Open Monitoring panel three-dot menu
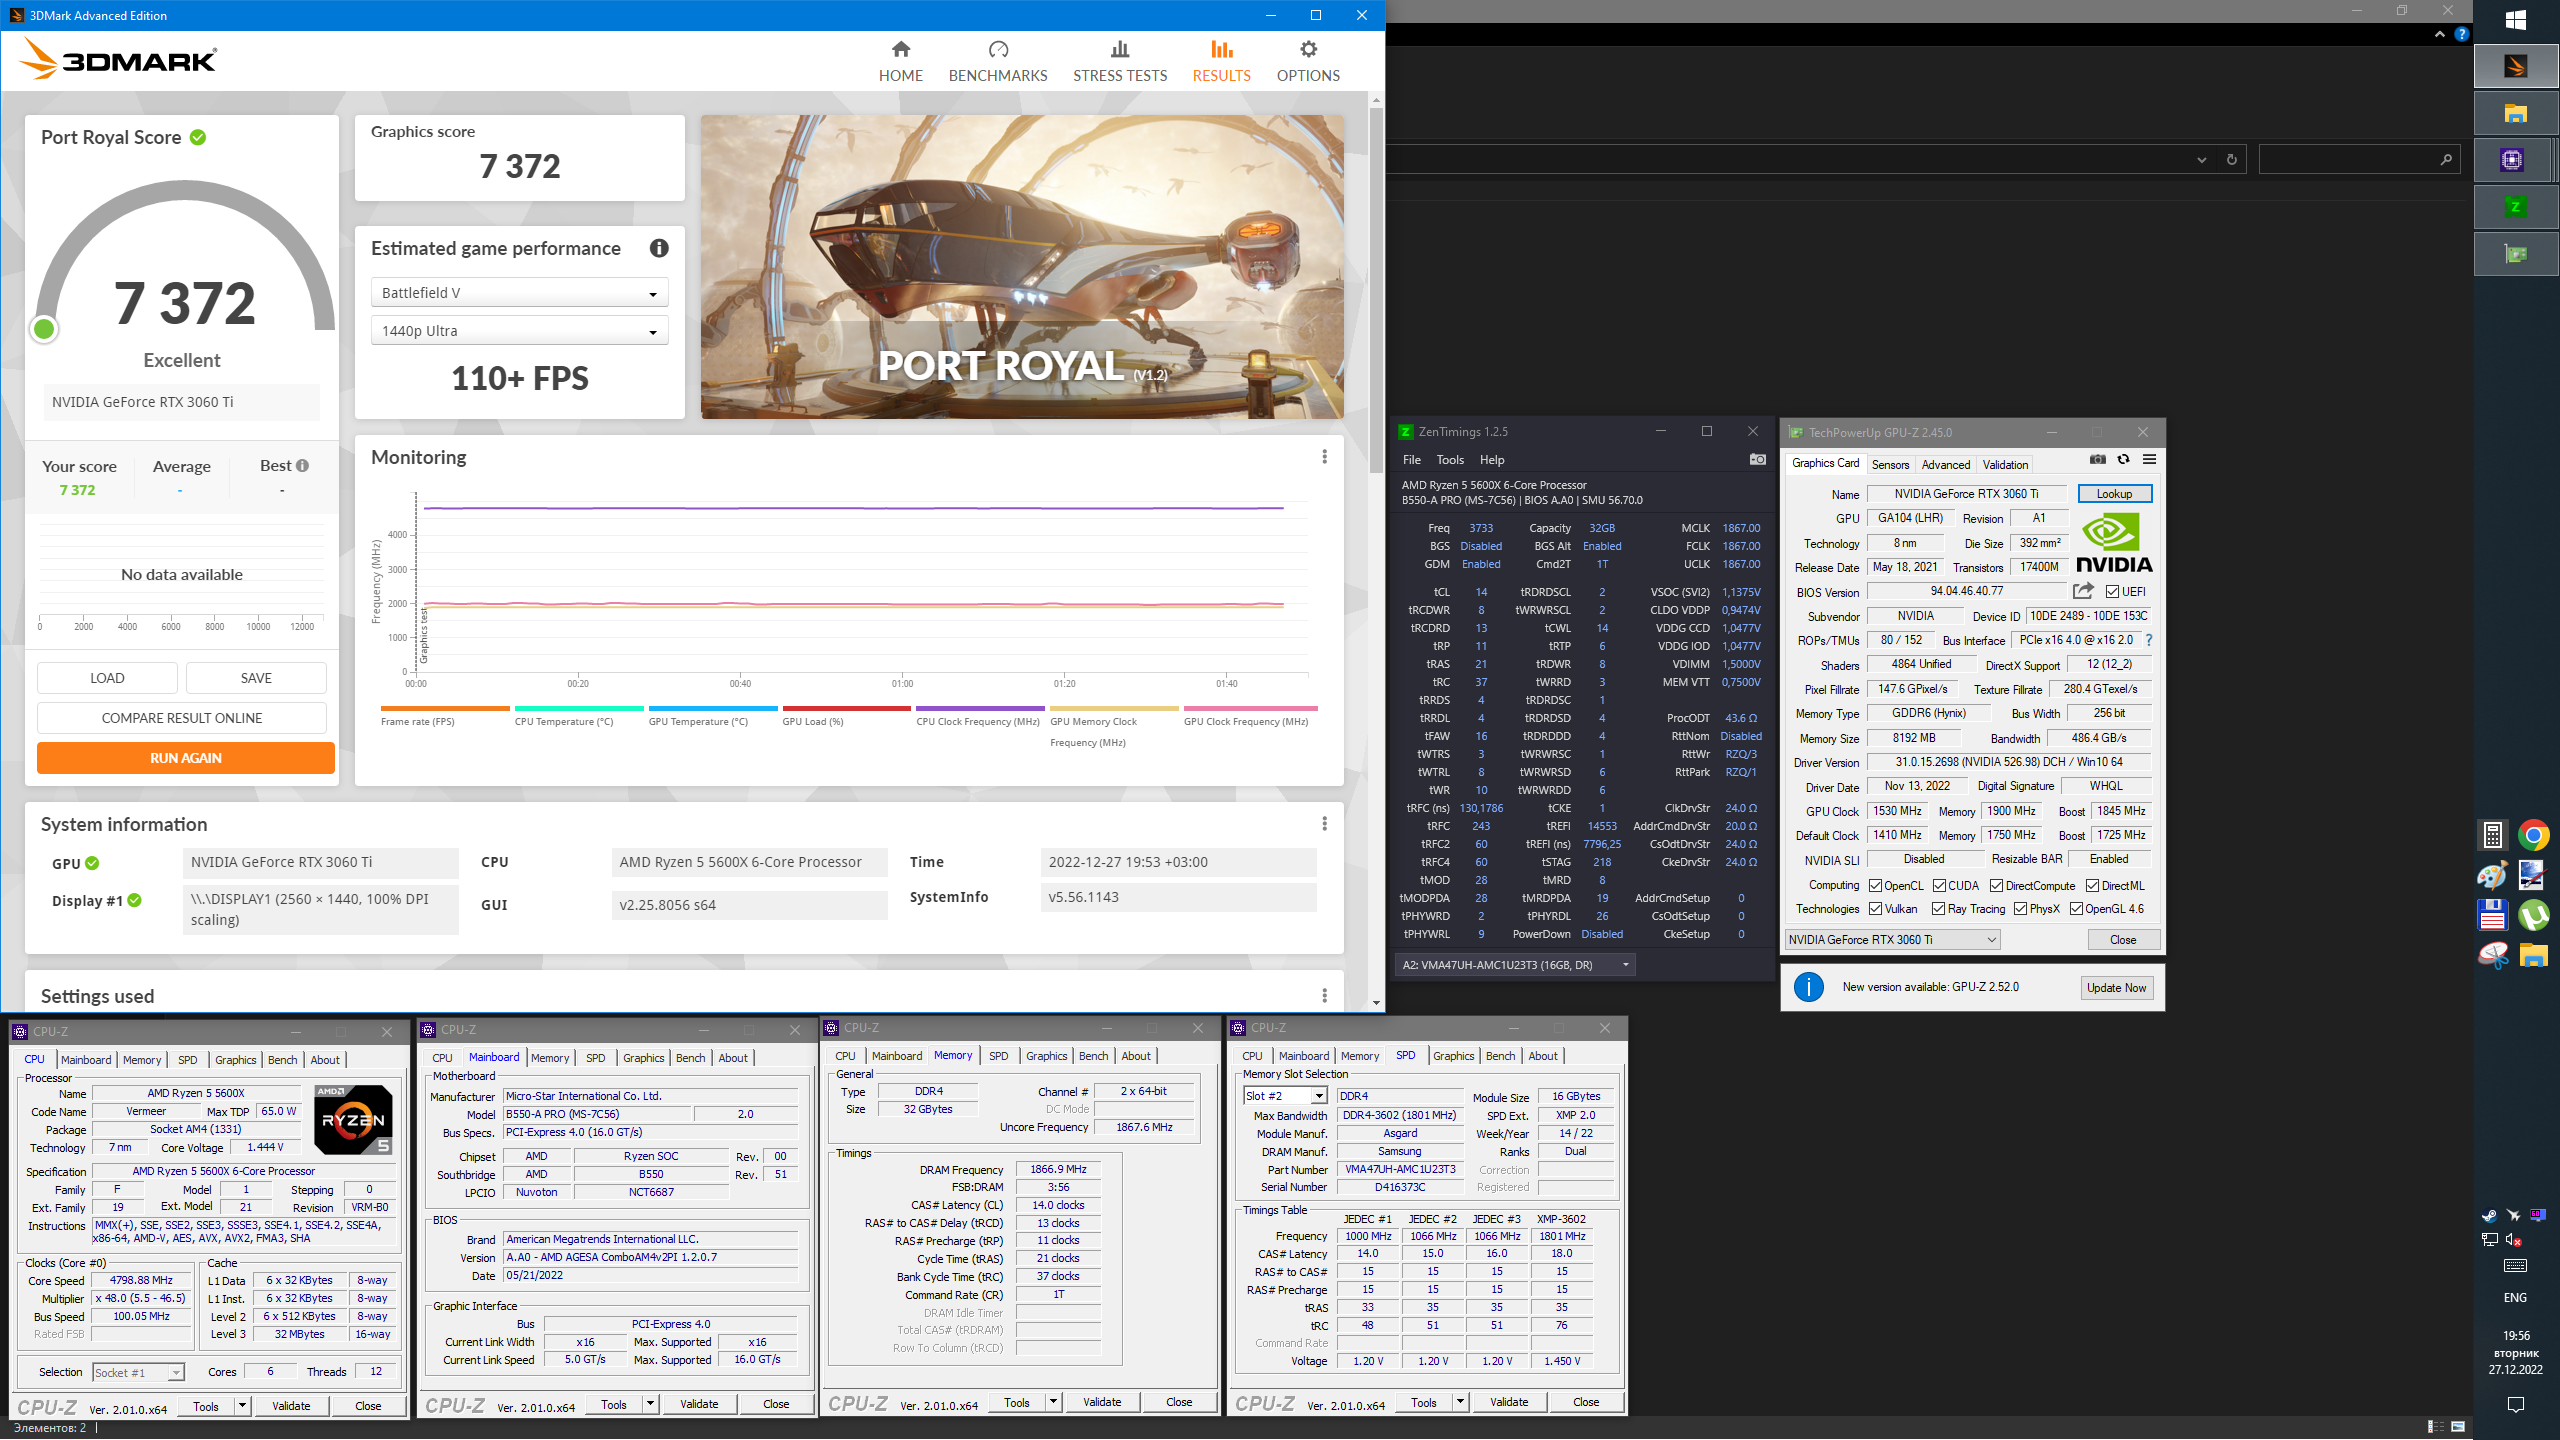 point(1324,457)
